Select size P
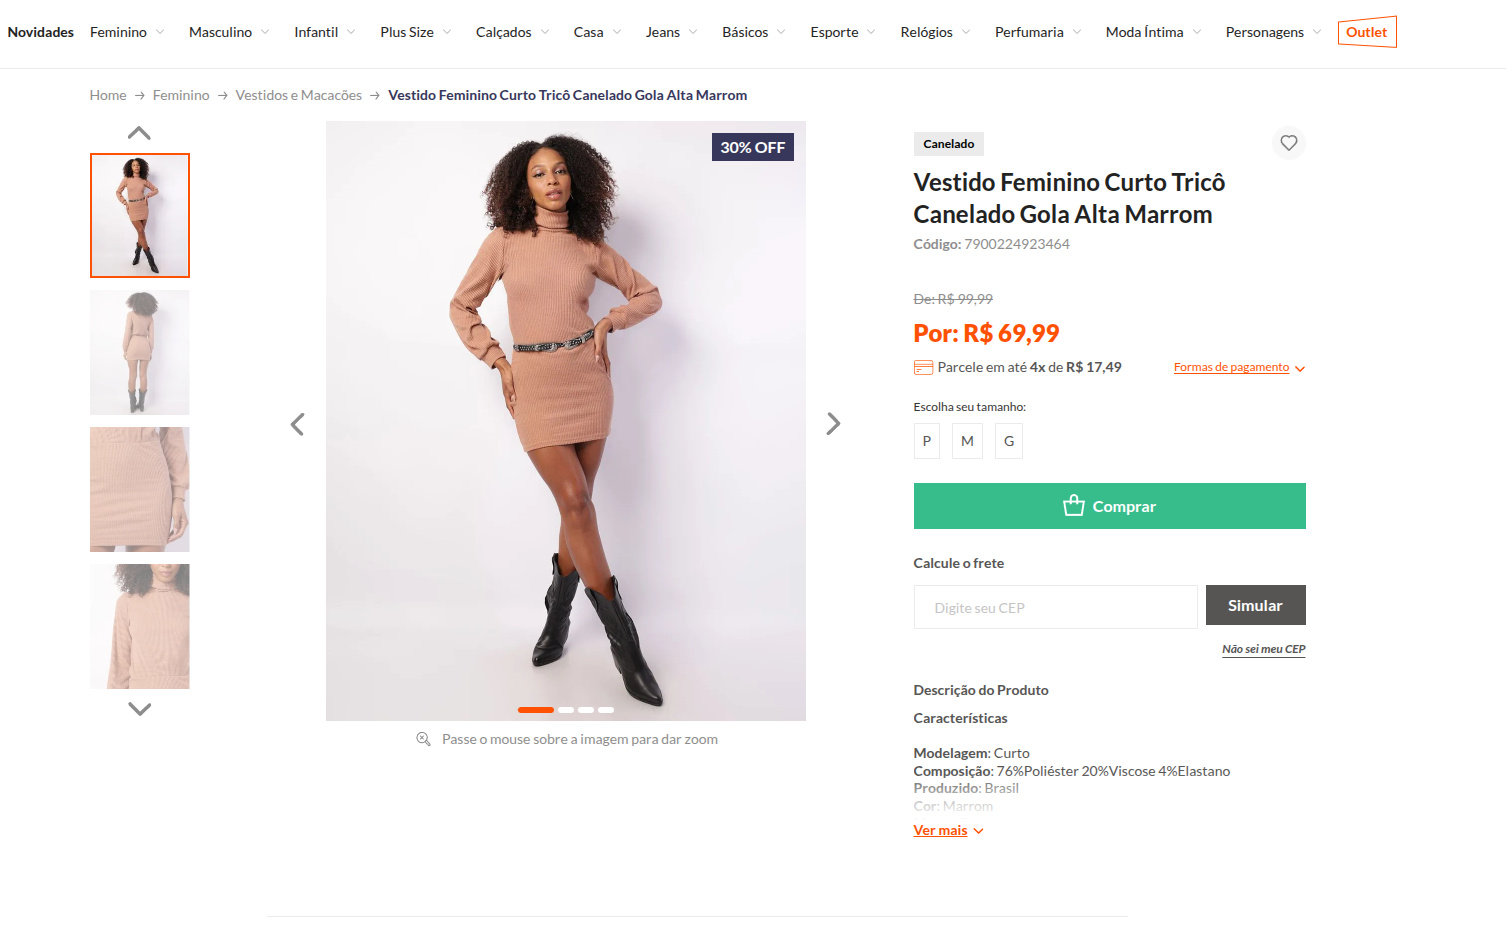The width and height of the screenshot is (1506, 926). click(x=926, y=441)
